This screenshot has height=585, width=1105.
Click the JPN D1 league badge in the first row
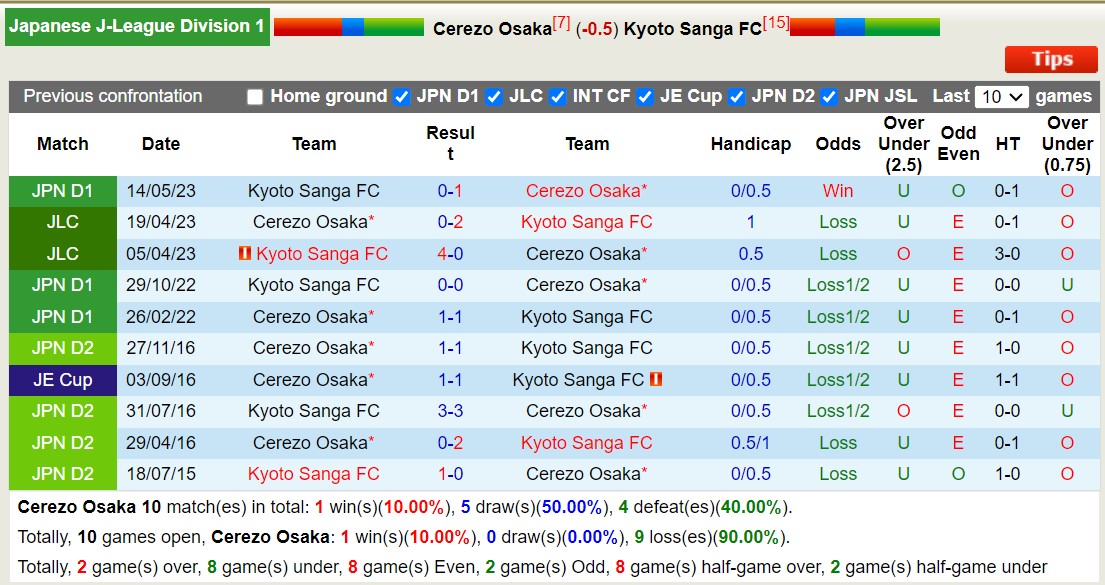62,191
